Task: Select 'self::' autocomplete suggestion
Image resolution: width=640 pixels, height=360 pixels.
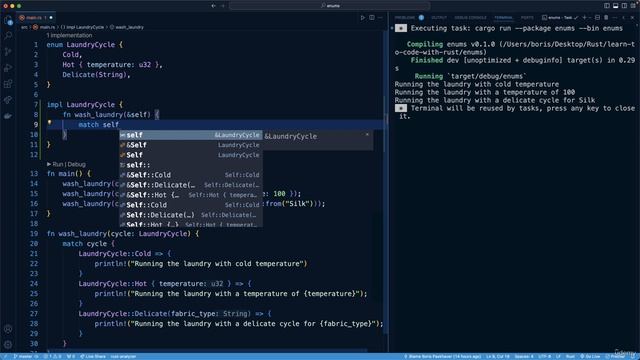Action: [x=191, y=165]
